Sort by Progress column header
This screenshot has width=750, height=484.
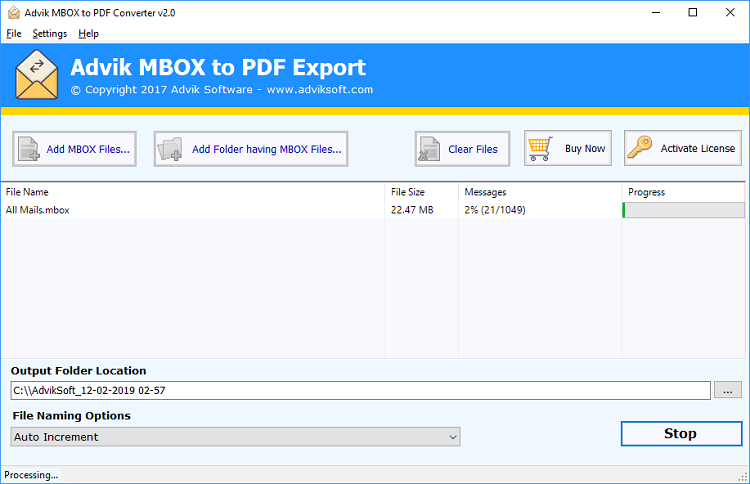(683, 192)
